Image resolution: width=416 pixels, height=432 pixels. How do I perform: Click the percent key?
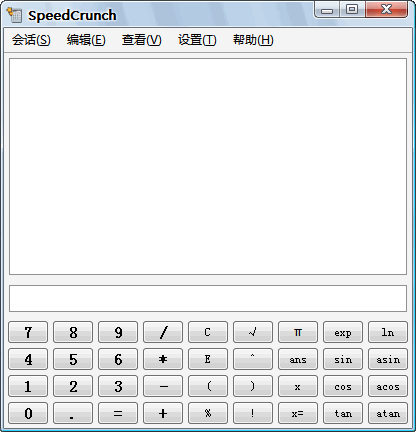coord(208,413)
